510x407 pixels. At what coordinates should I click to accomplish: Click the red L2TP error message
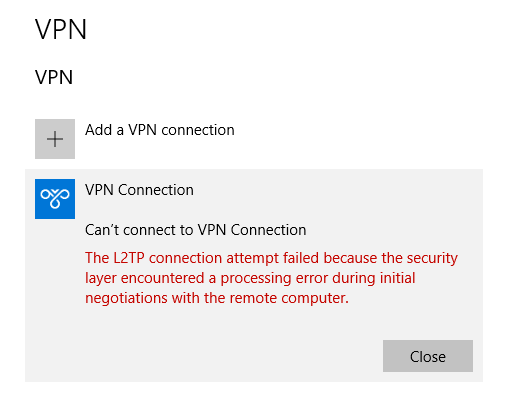(271, 278)
